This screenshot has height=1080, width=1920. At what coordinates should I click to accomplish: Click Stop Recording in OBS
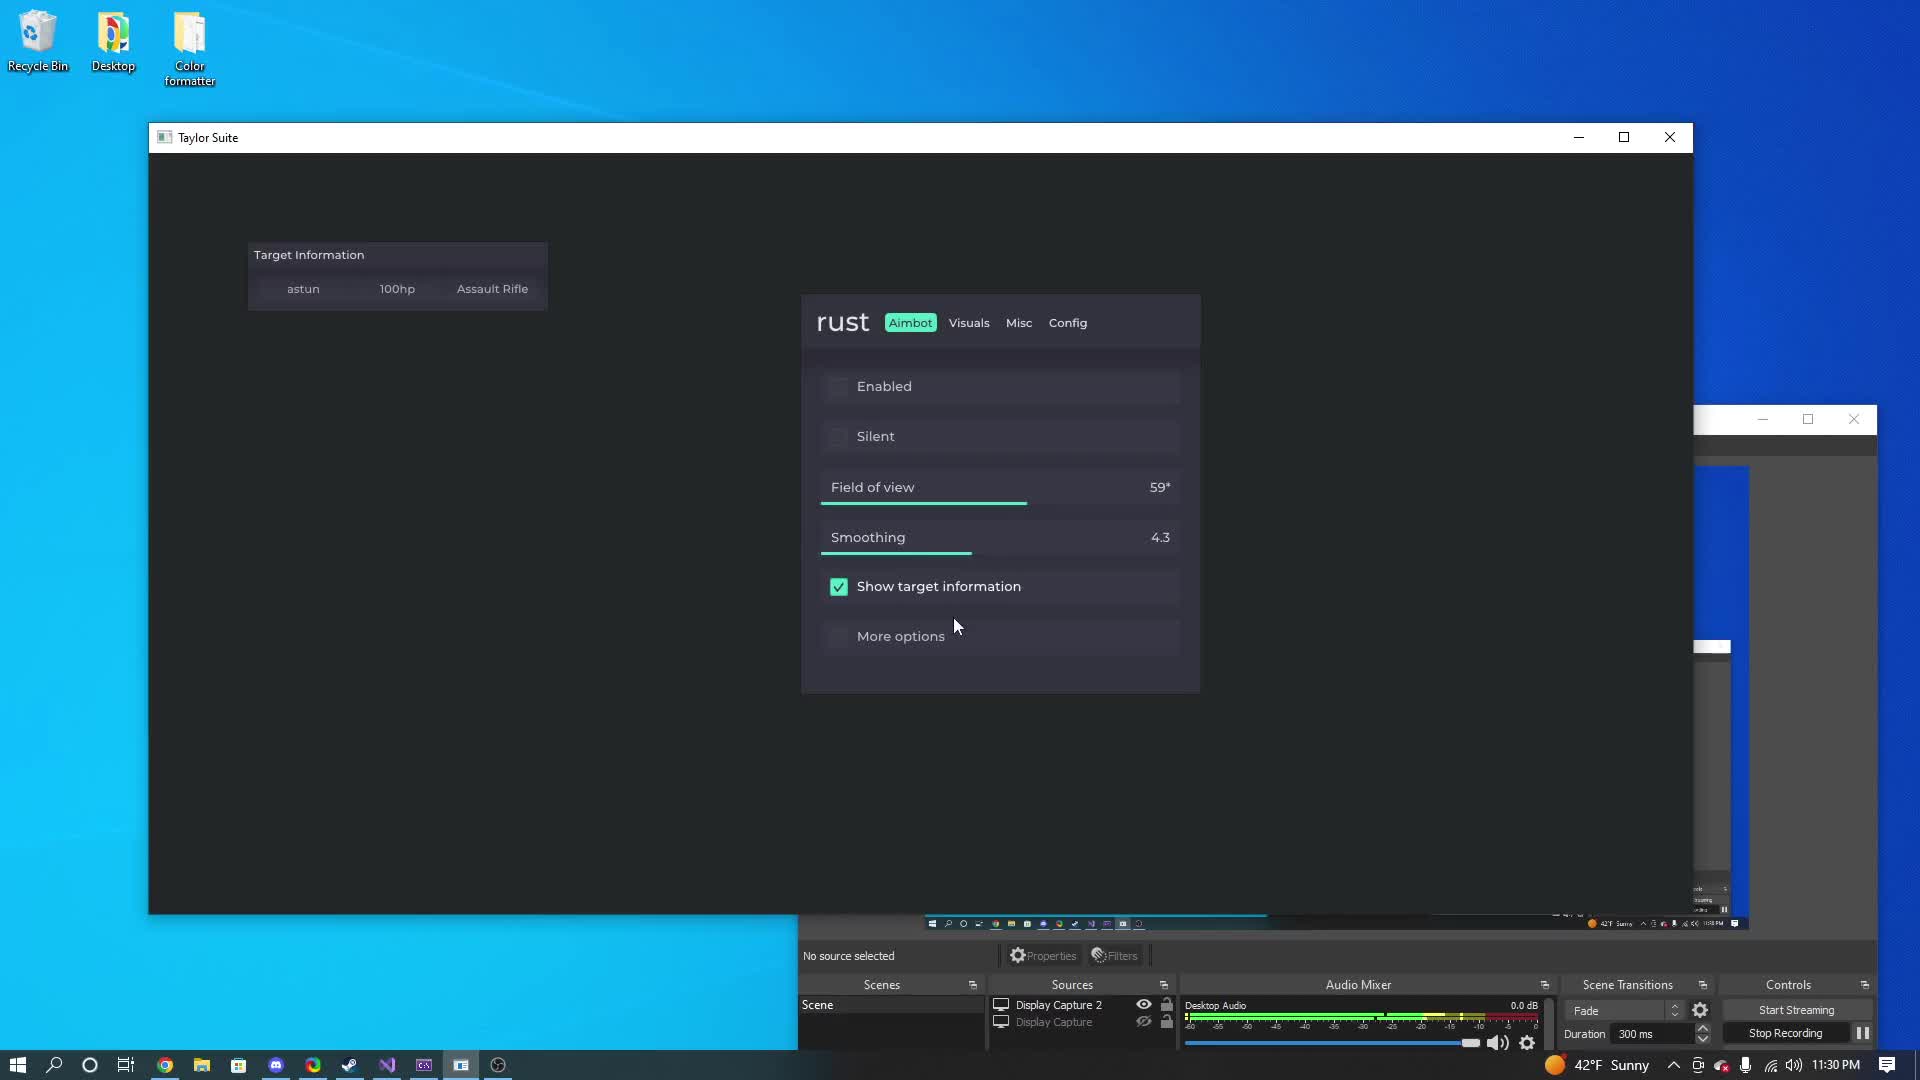click(x=1785, y=1034)
